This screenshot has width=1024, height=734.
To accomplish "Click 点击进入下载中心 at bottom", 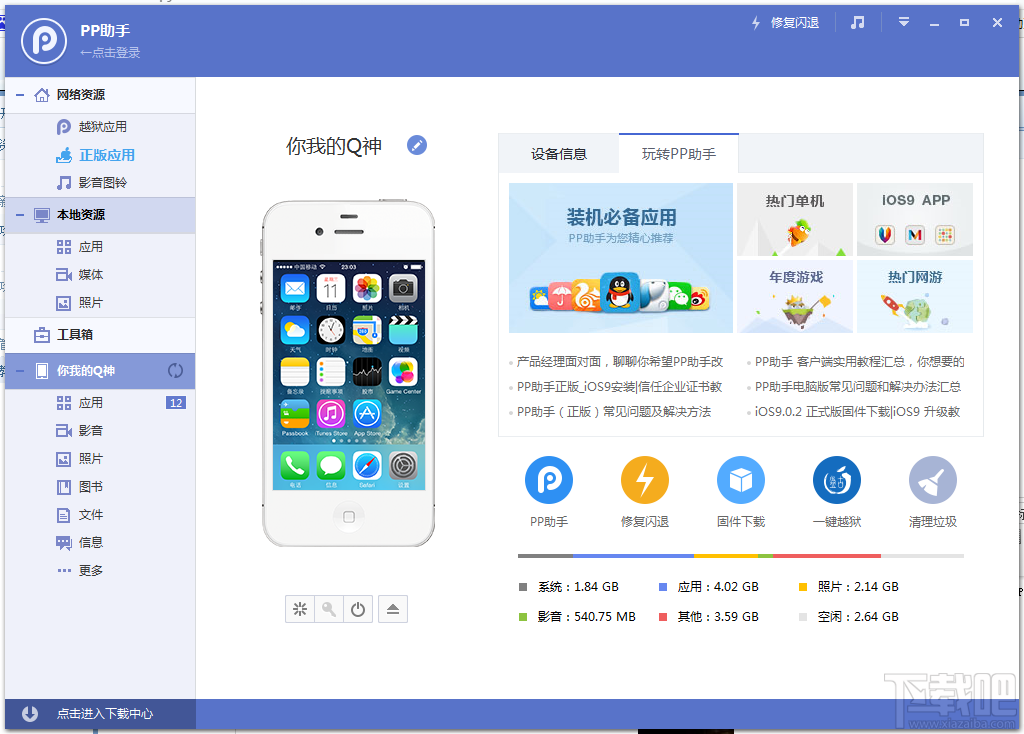I will click(x=104, y=714).
